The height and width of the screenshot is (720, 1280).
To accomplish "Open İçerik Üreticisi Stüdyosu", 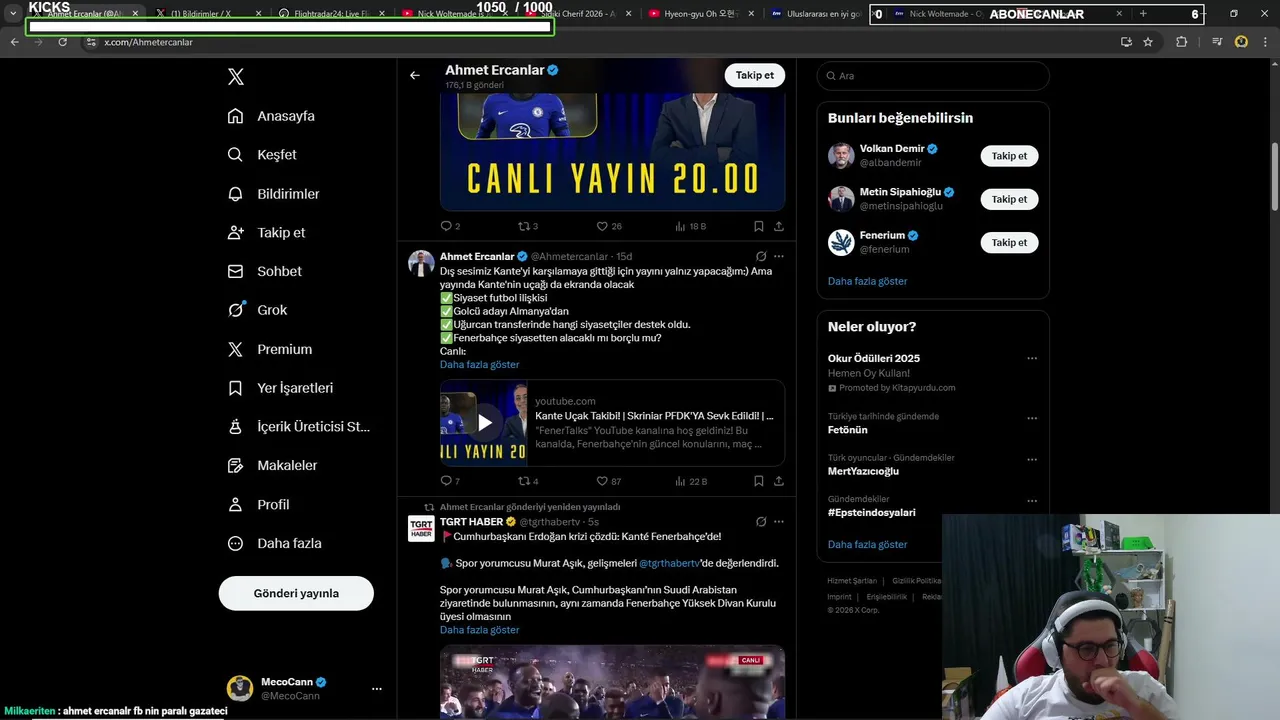I will point(298,427).
